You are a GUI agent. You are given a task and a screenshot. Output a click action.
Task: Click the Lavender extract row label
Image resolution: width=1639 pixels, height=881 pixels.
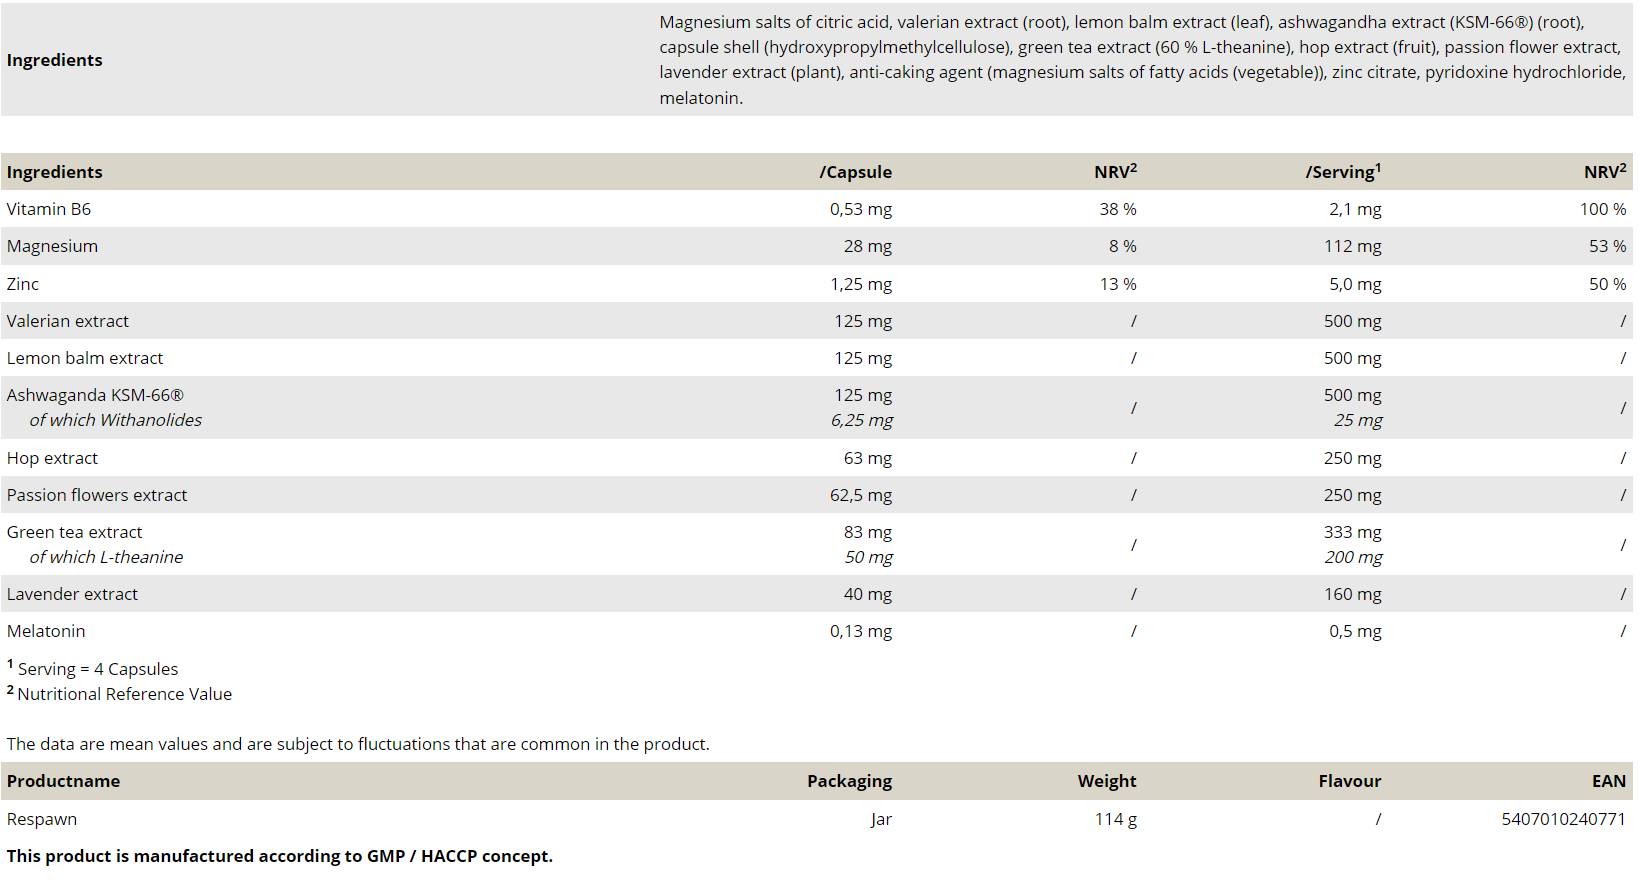point(72,594)
